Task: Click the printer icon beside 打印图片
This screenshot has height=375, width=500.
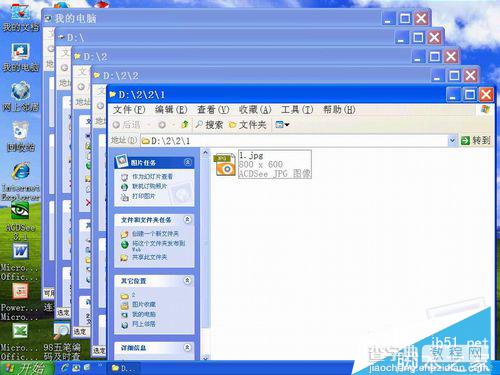Action: [x=125, y=197]
